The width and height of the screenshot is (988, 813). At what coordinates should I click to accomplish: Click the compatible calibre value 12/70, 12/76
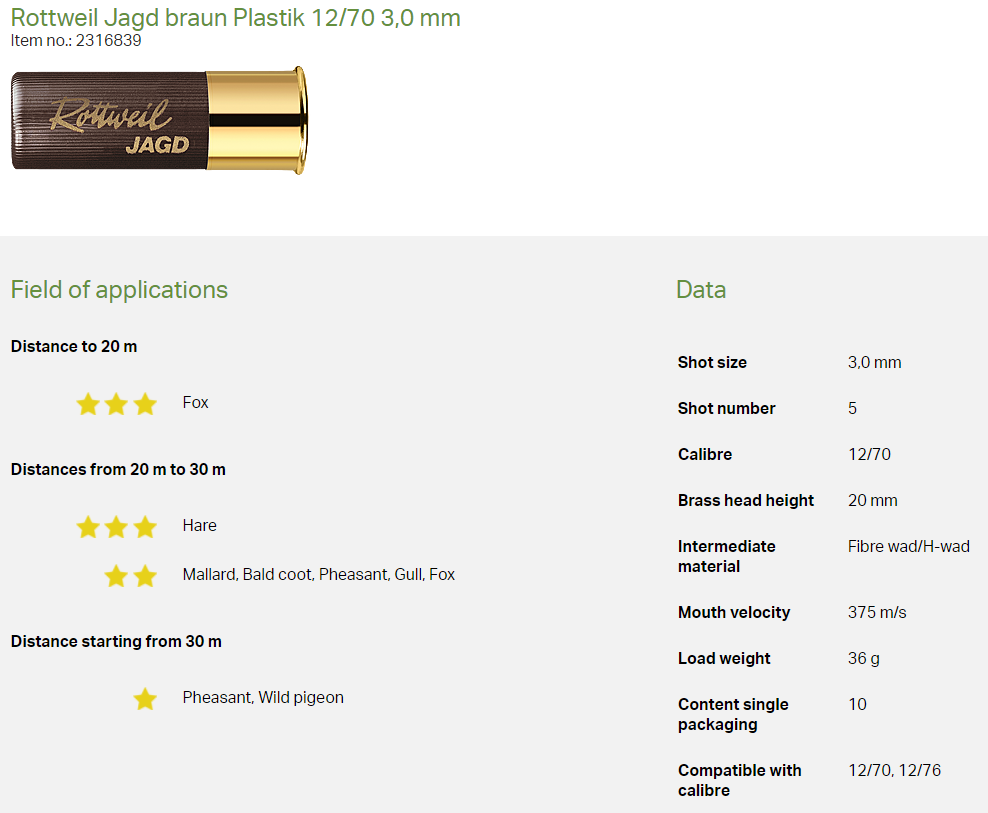pos(894,771)
